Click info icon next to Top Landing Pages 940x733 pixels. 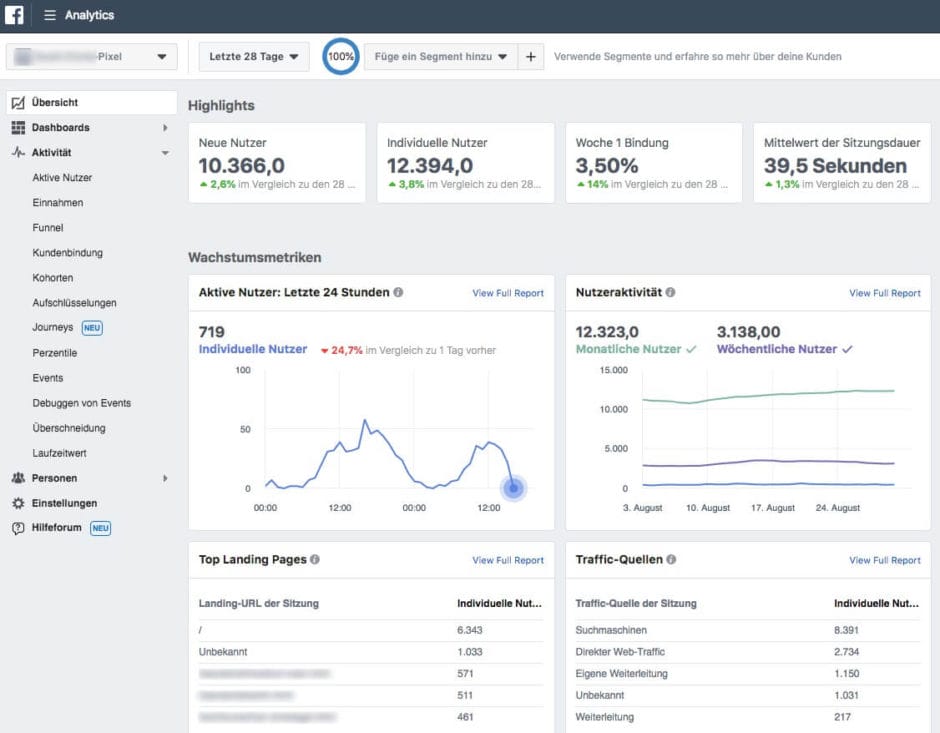(x=315, y=560)
